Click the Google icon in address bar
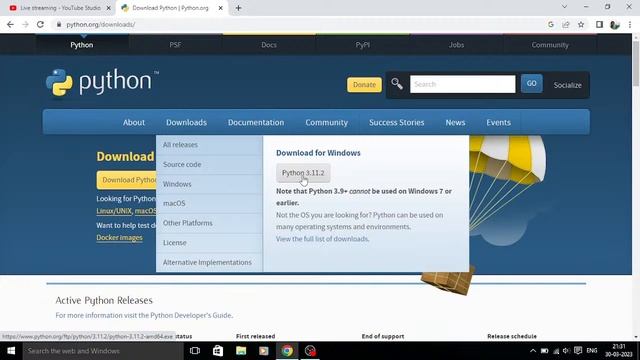 [x=551, y=24]
